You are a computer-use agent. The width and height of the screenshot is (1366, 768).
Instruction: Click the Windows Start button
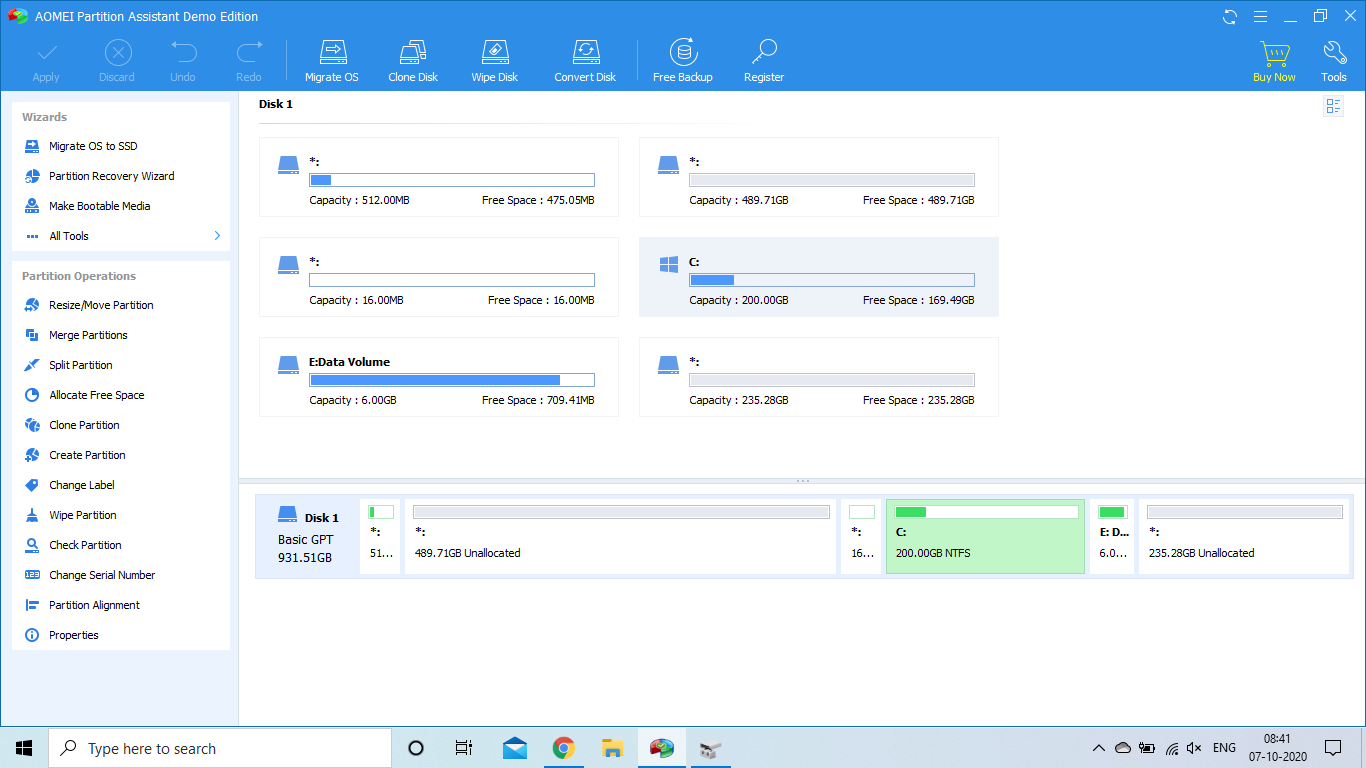coord(24,748)
